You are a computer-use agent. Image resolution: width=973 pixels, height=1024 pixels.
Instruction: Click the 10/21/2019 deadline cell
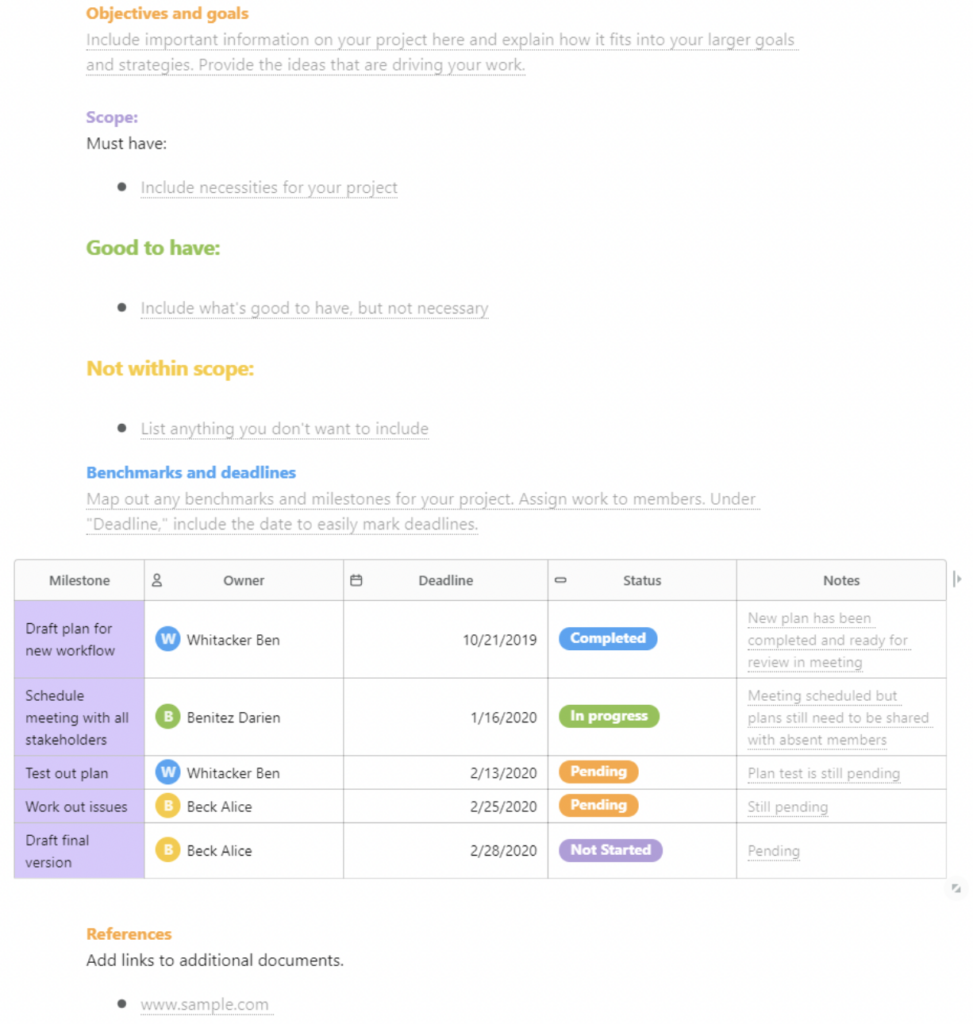[445, 639]
